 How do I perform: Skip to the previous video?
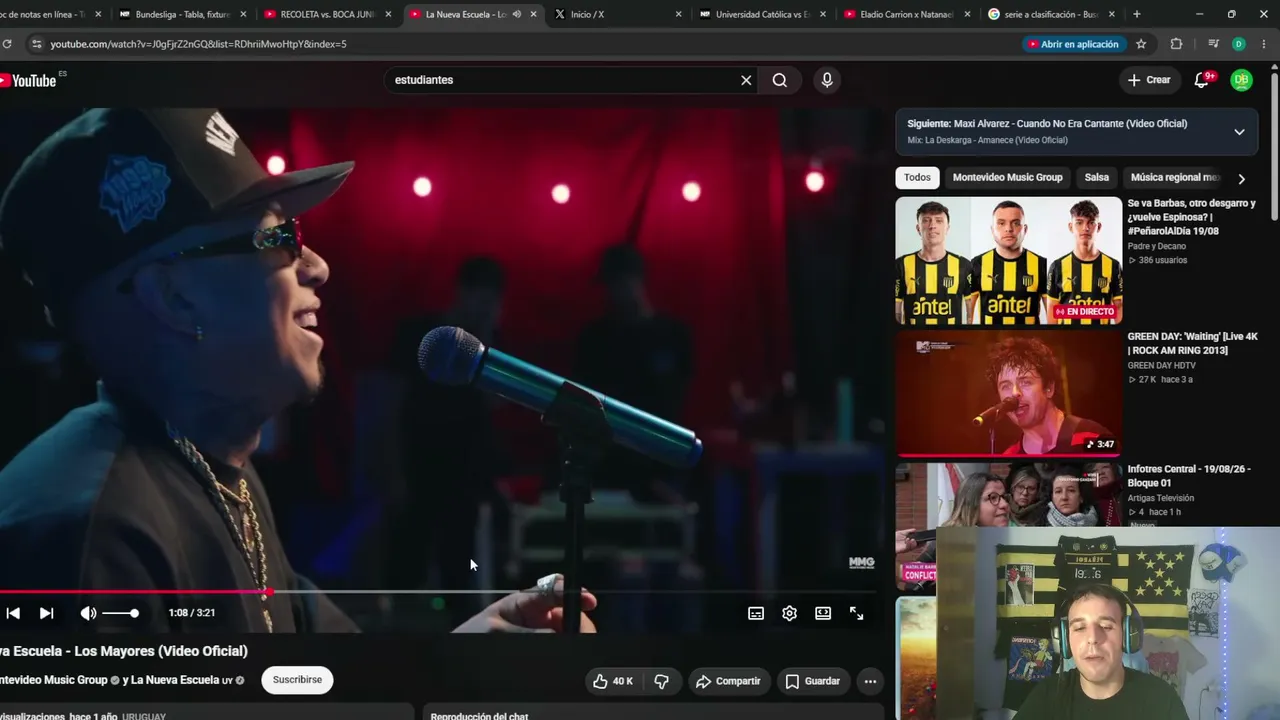13,613
